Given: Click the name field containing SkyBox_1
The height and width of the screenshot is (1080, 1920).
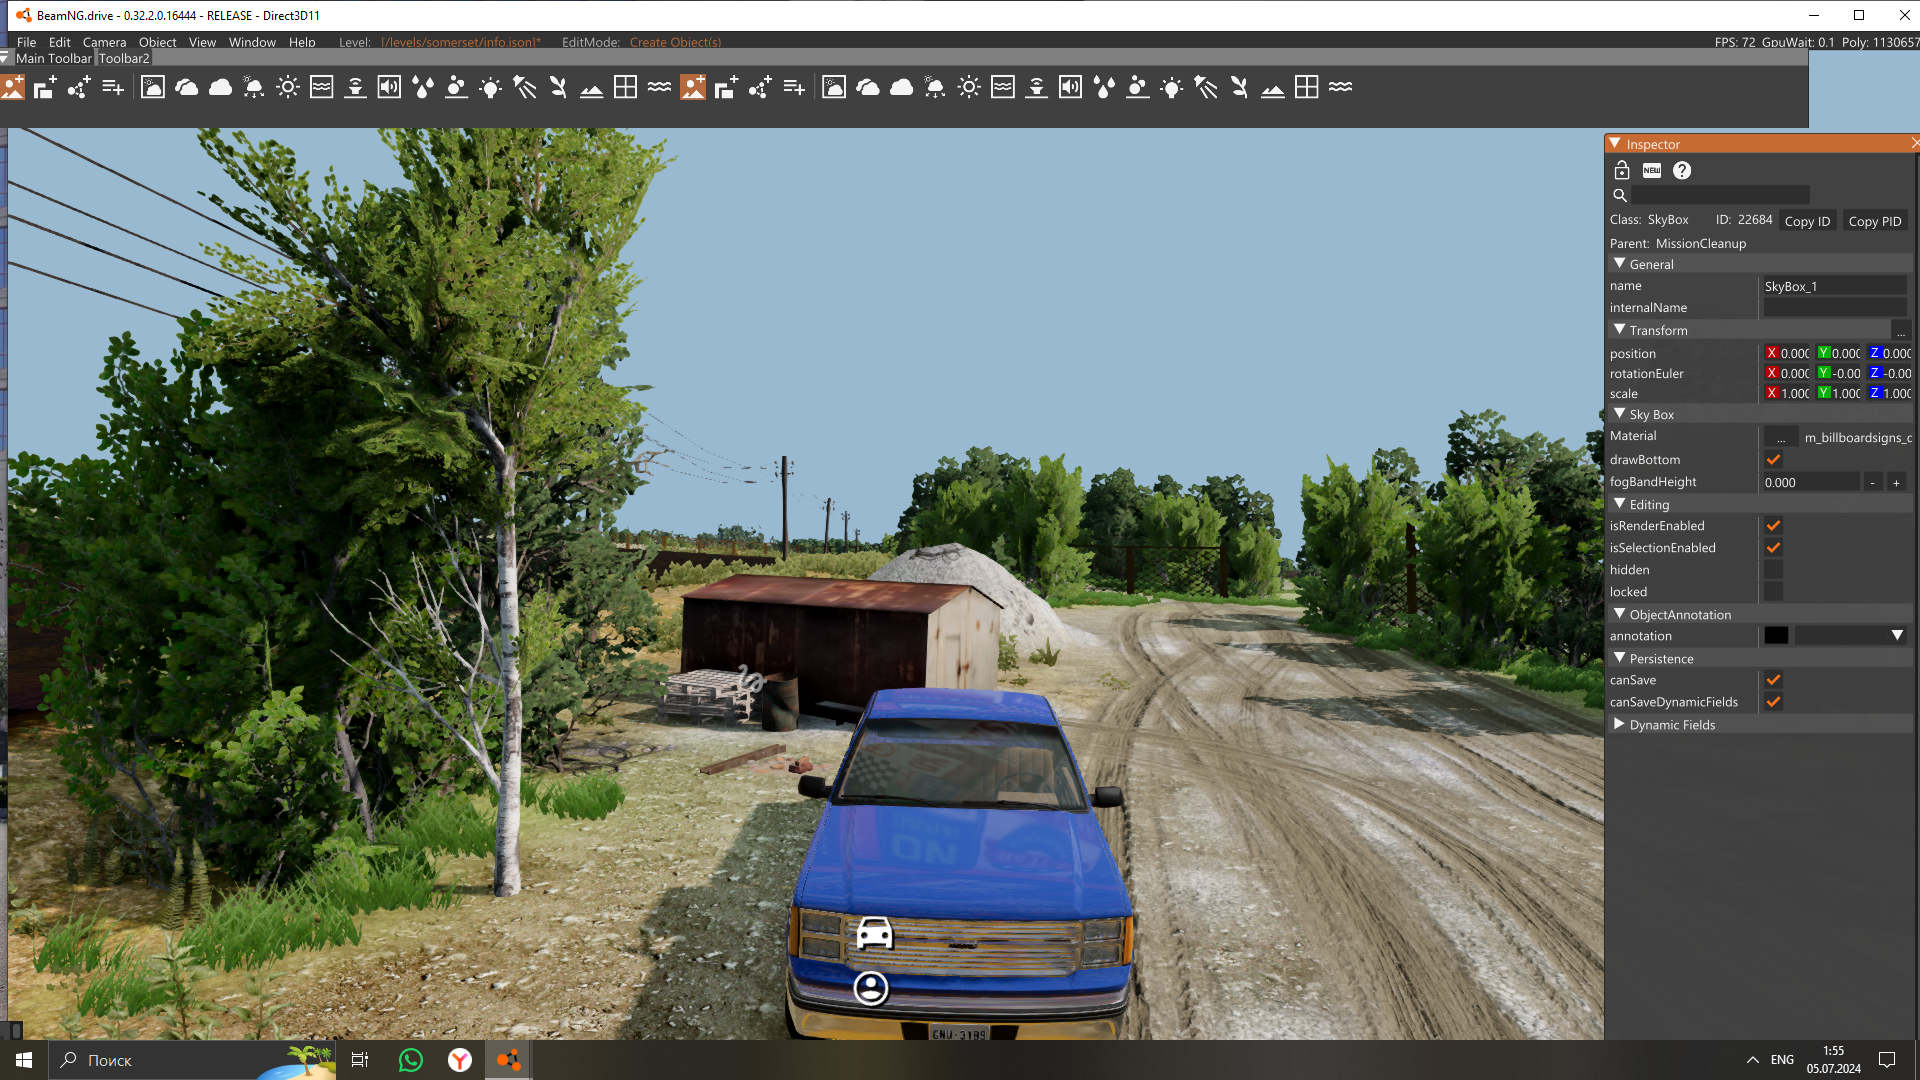Looking at the screenshot, I should click(1834, 286).
